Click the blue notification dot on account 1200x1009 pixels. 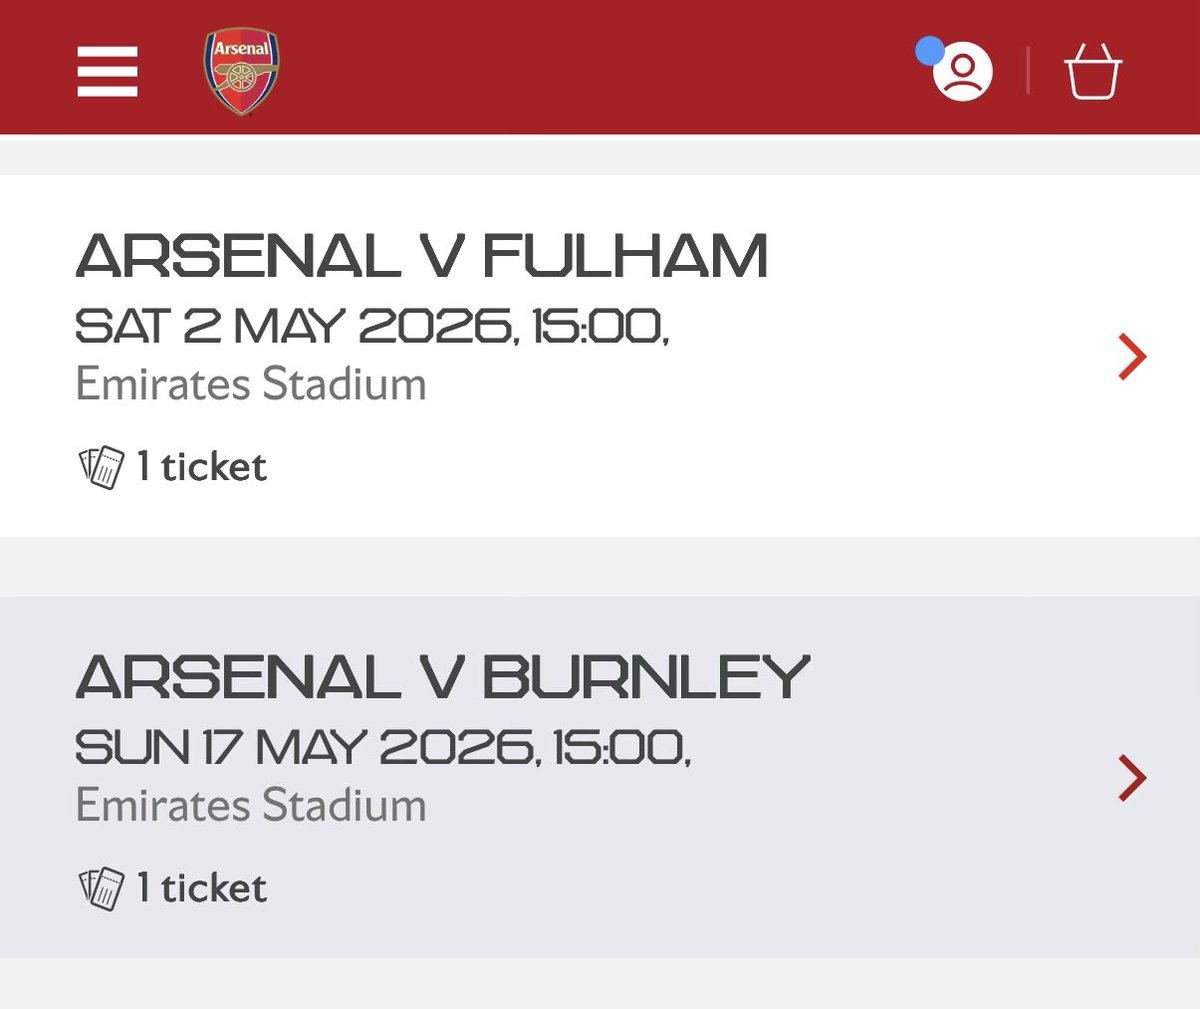[x=930, y=50]
